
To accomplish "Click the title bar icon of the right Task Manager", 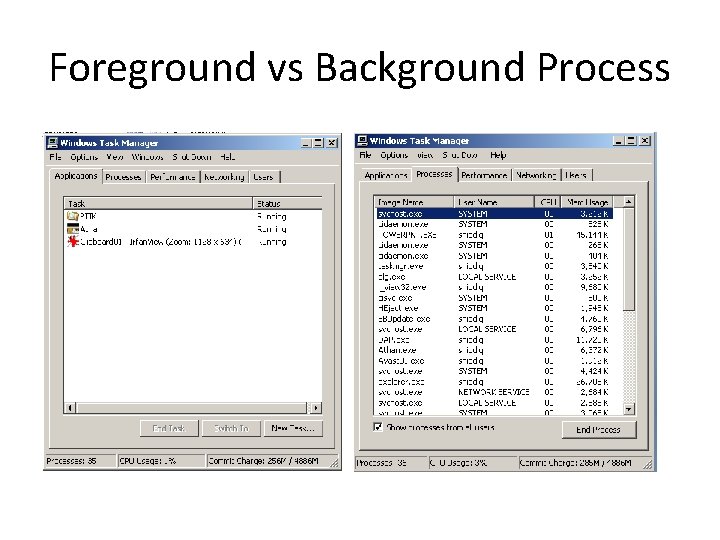I will coord(363,141).
